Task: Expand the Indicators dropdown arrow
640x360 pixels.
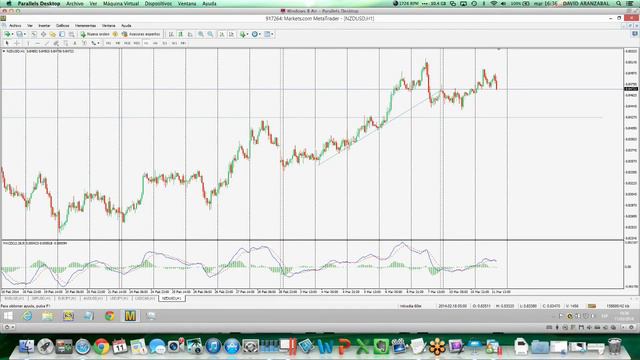Action: 247,34
